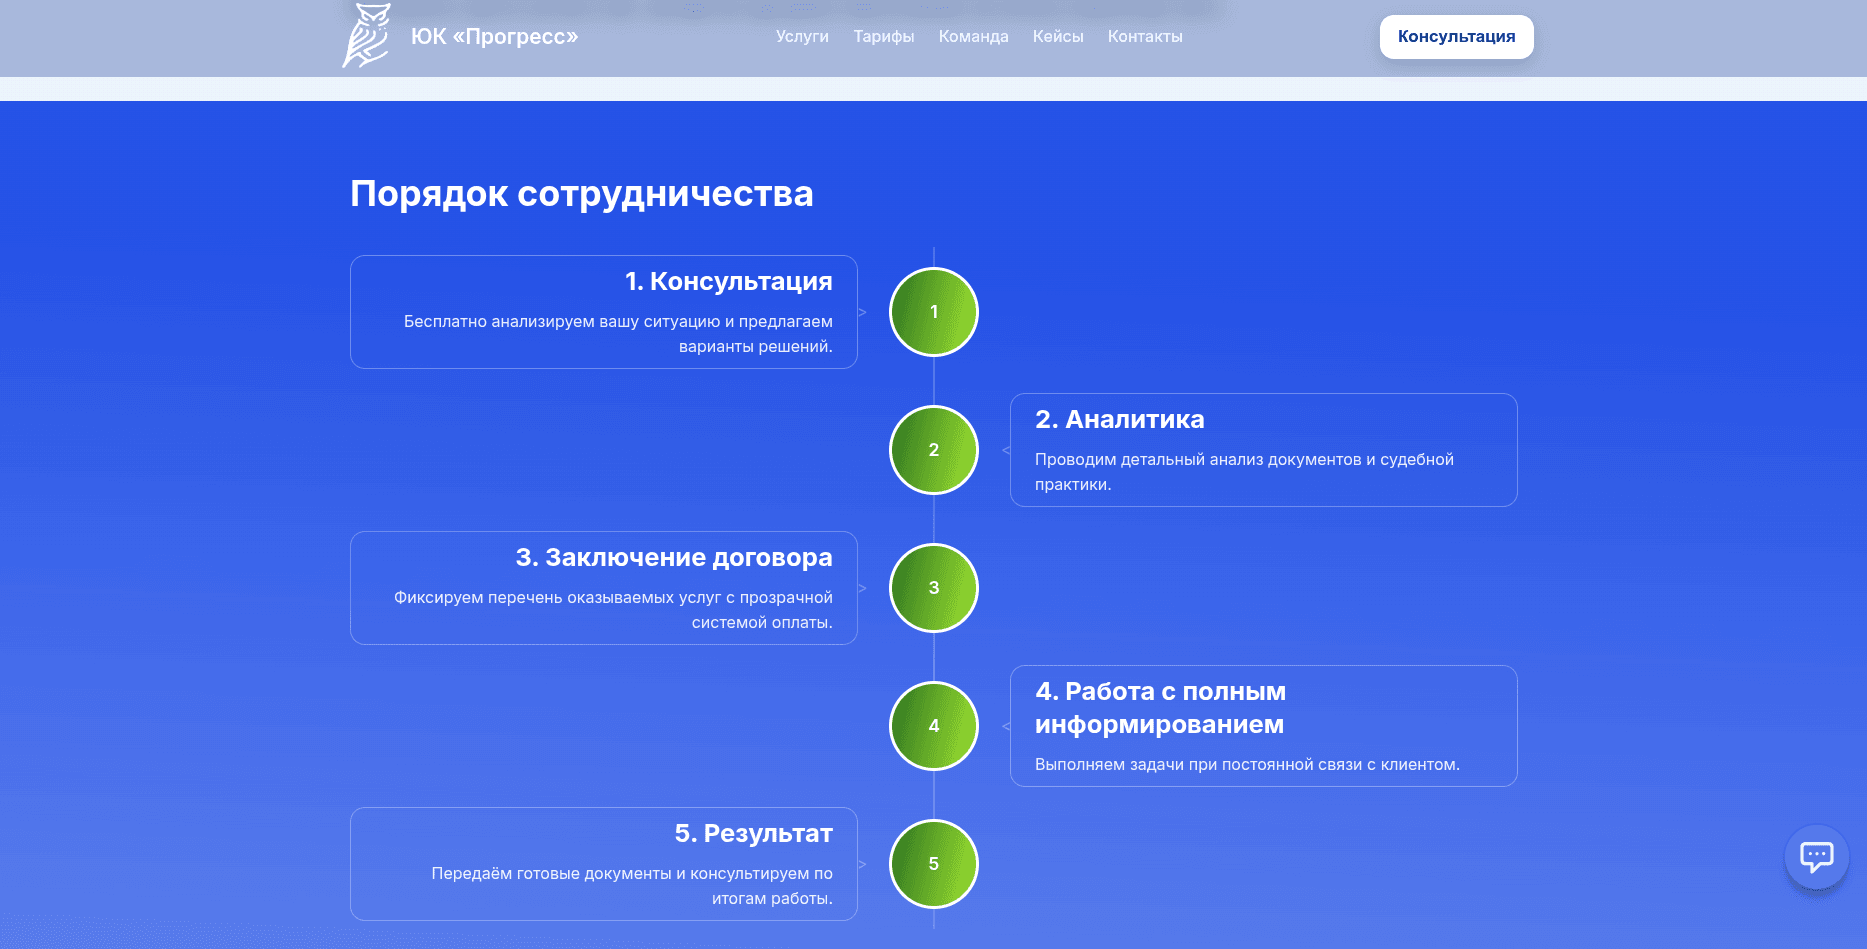Viewport: 1867px width, 949px height.
Task: Click the green circle numbered 1
Action: point(933,311)
